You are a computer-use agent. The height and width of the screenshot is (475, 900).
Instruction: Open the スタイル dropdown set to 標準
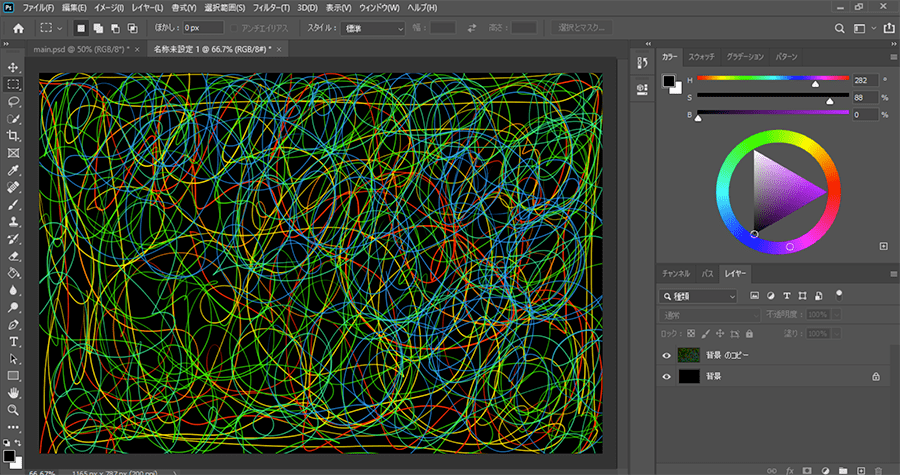[372, 28]
